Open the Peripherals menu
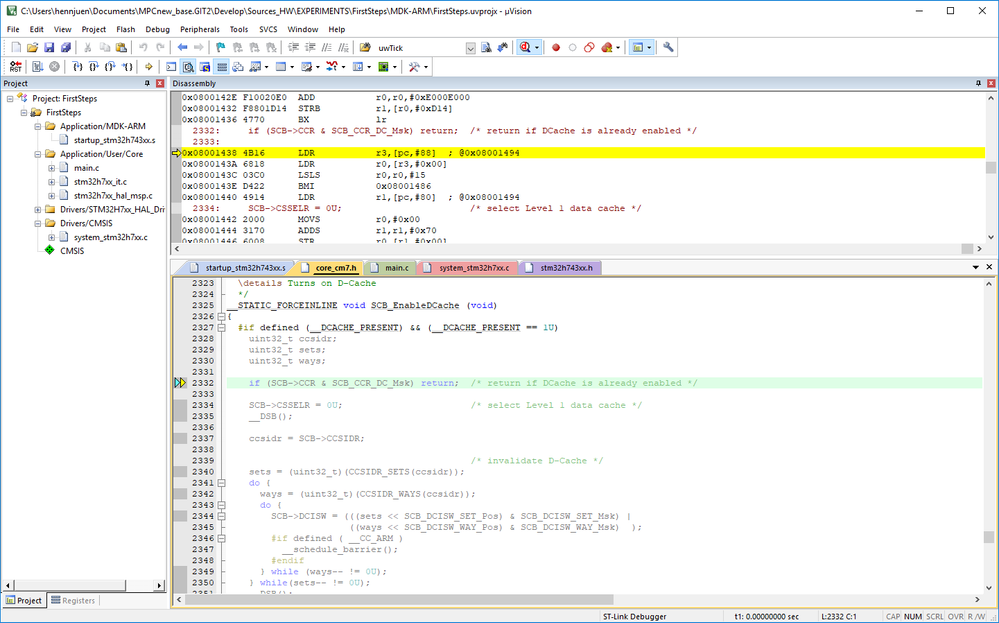 [199, 29]
